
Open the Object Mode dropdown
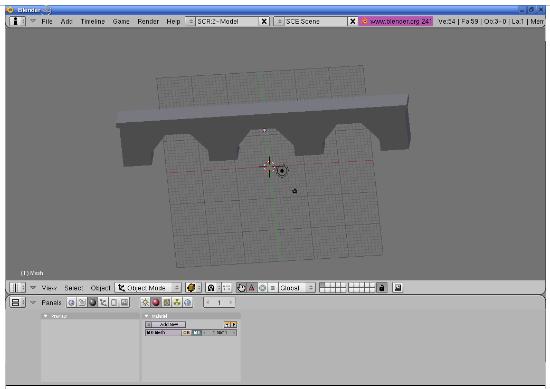click(x=148, y=288)
